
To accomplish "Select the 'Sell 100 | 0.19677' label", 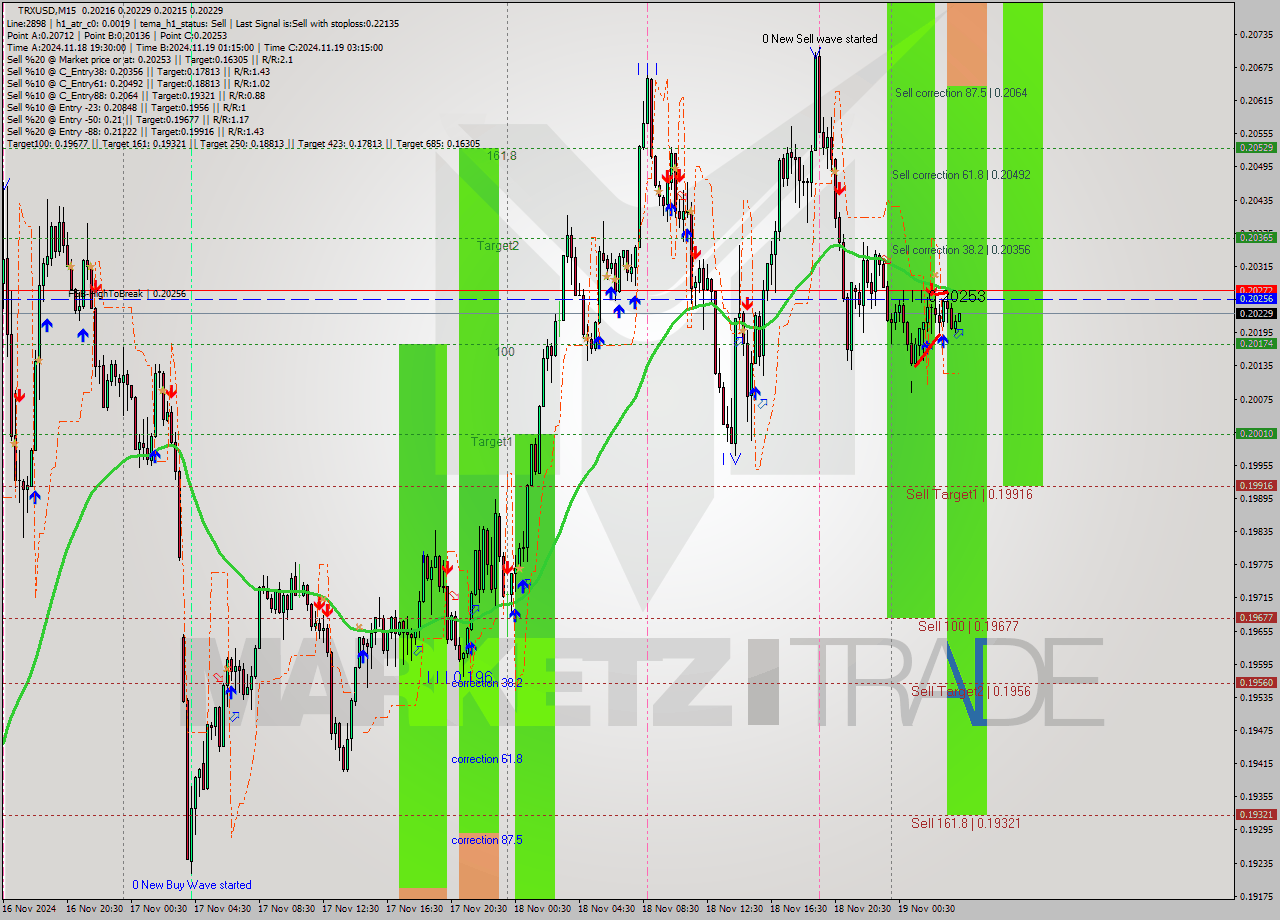I will click(968, 626).
